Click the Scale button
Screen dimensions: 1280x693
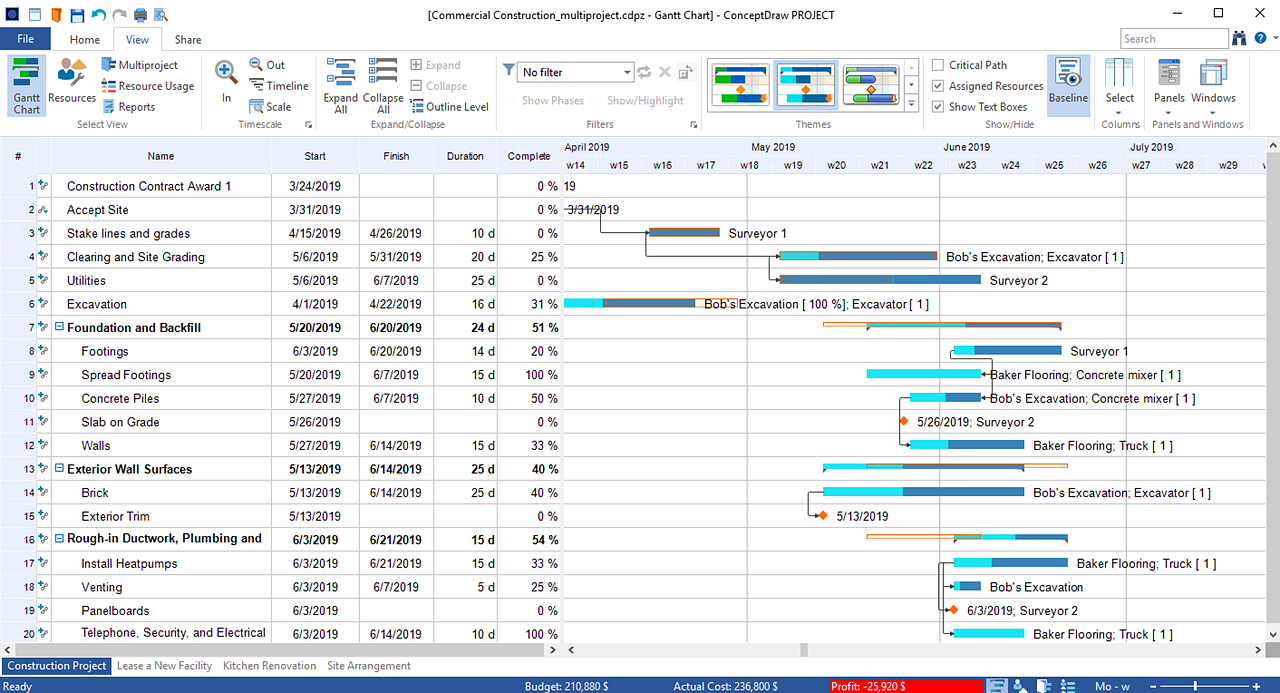click(x=270, y=107)
